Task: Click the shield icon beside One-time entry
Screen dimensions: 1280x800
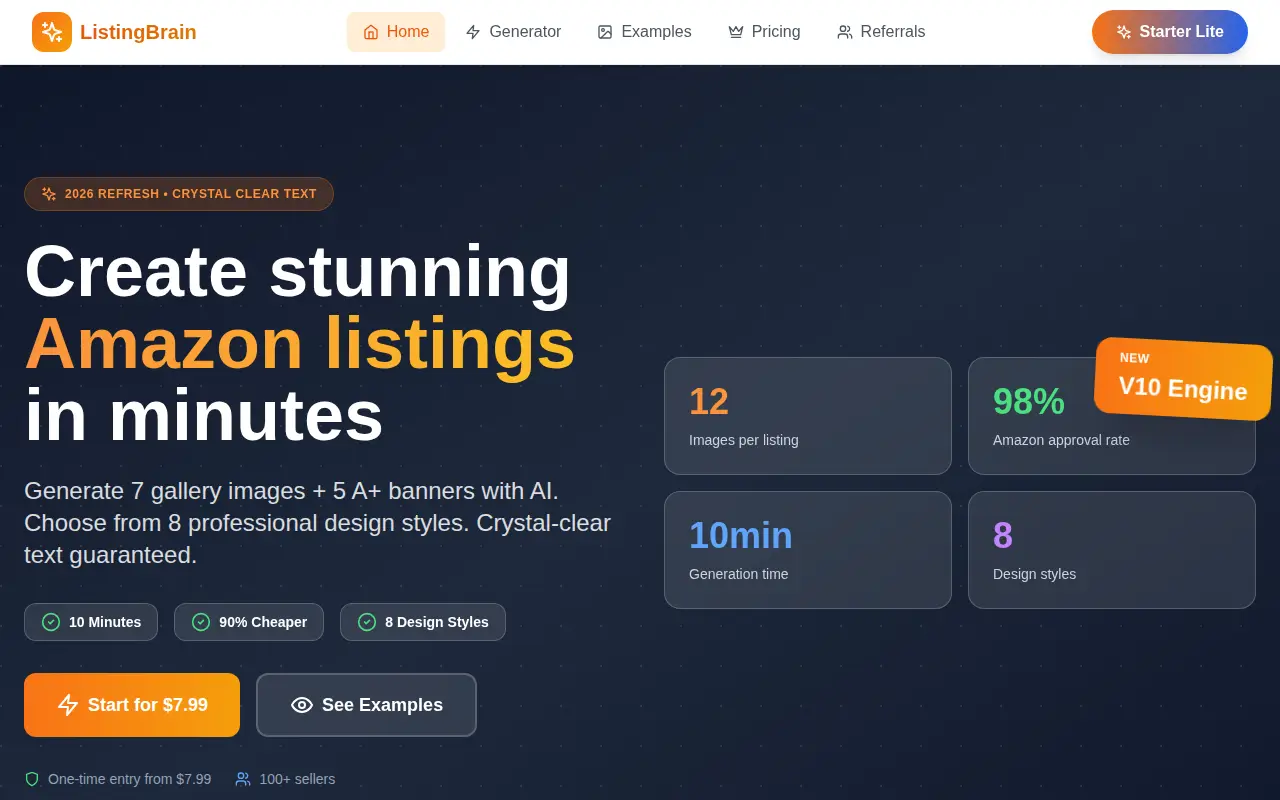Action: pyautogui.click(x=32, y=779)
